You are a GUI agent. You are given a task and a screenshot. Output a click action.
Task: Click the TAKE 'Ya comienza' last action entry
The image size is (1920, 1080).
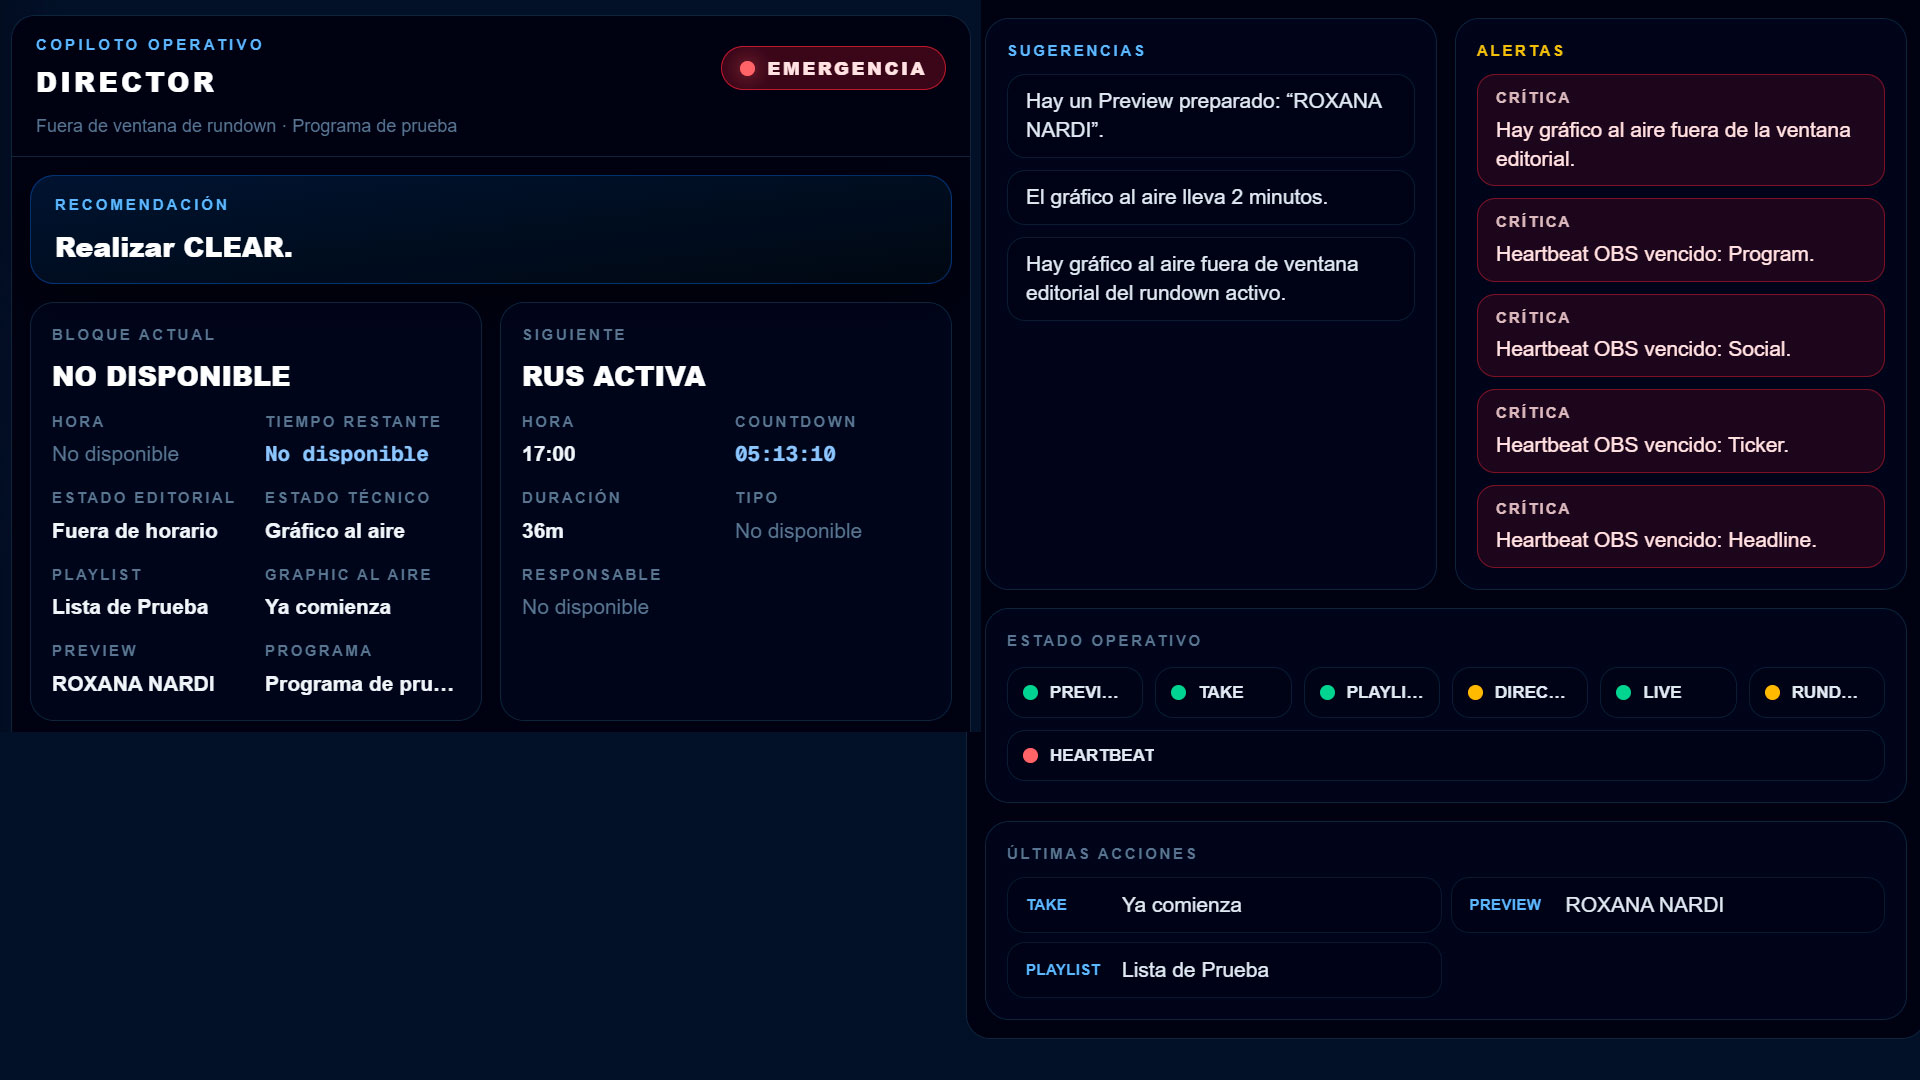1224,905
